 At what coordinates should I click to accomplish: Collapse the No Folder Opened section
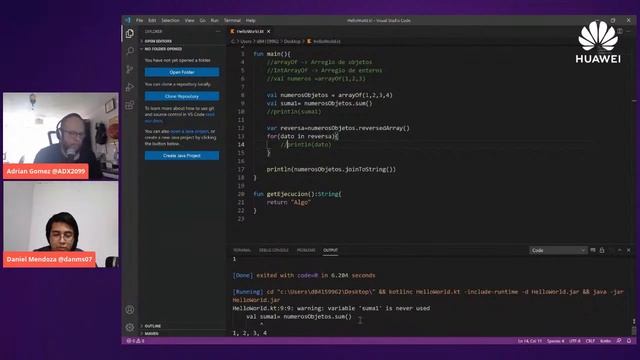tap(163, 49)
